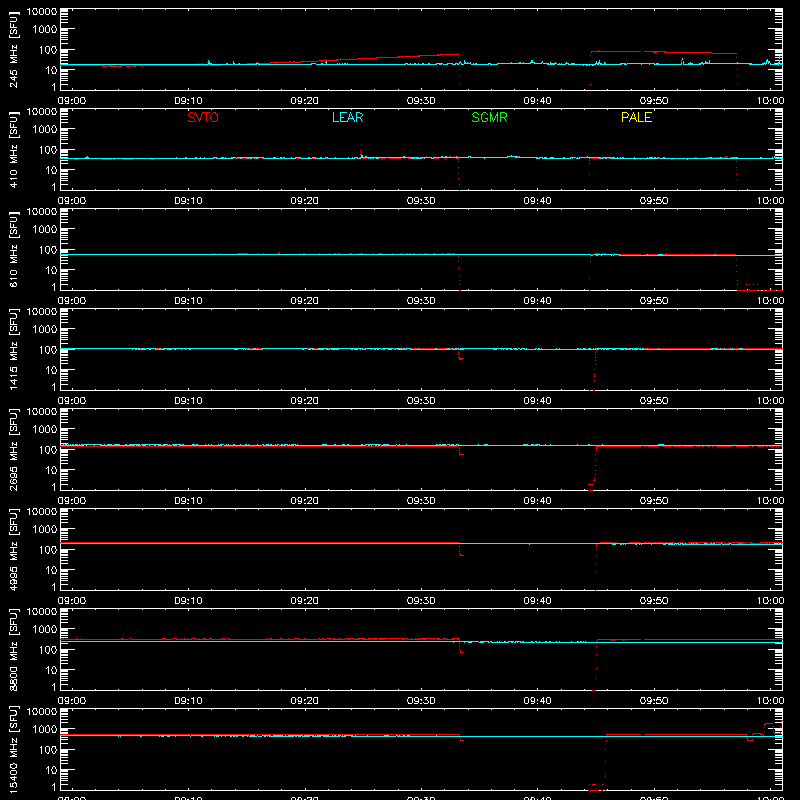Click the 10 tick on 15400 MHz axis
The image size is (800, 800).
click(51, 770)
